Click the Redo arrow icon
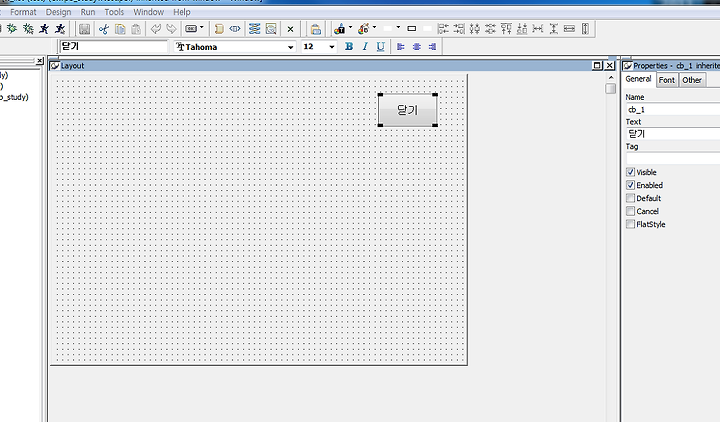The image size is (720, 422). [171, 29]
